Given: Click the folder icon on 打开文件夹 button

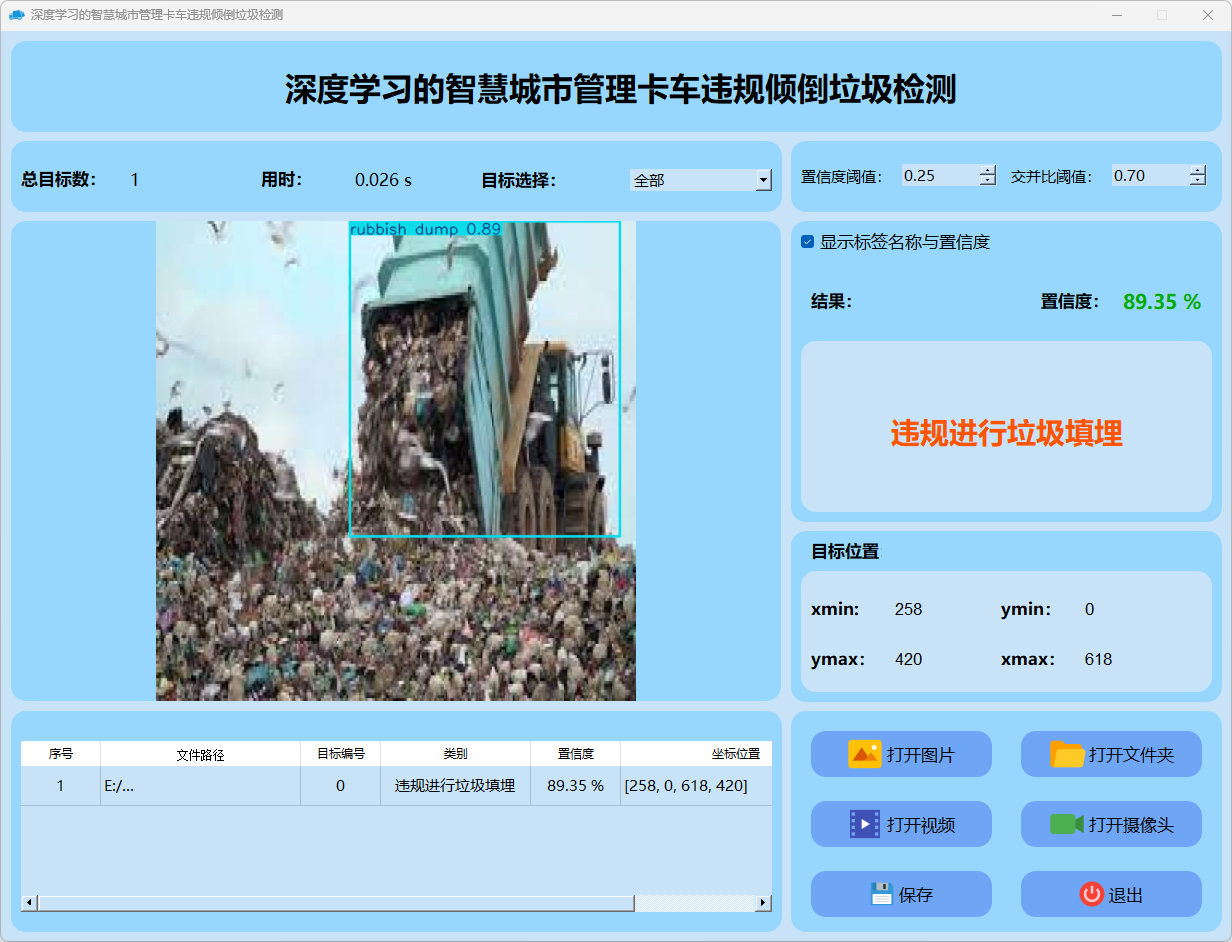Looking at the screenshot, I should pyautogui.click(x=1067, y=754).
